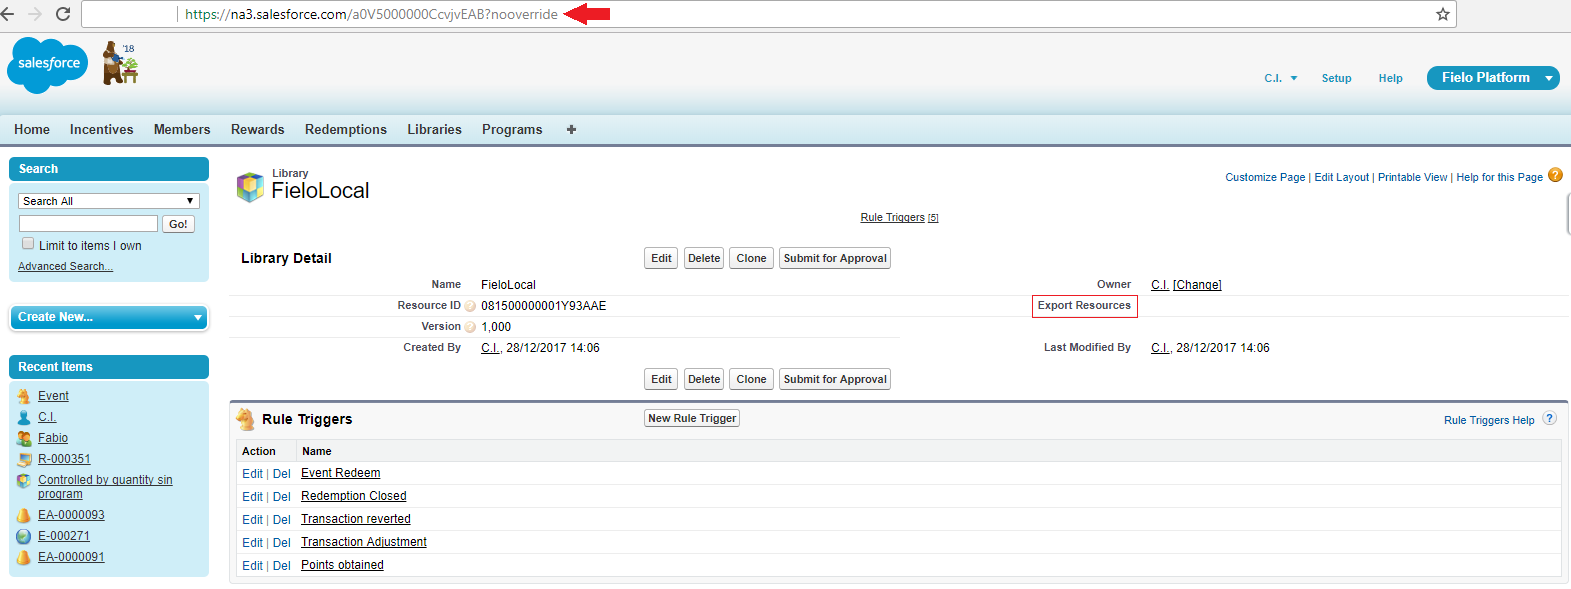Reload the page with refresh icon
This screenshot has width=1571, height=589.
63,14
